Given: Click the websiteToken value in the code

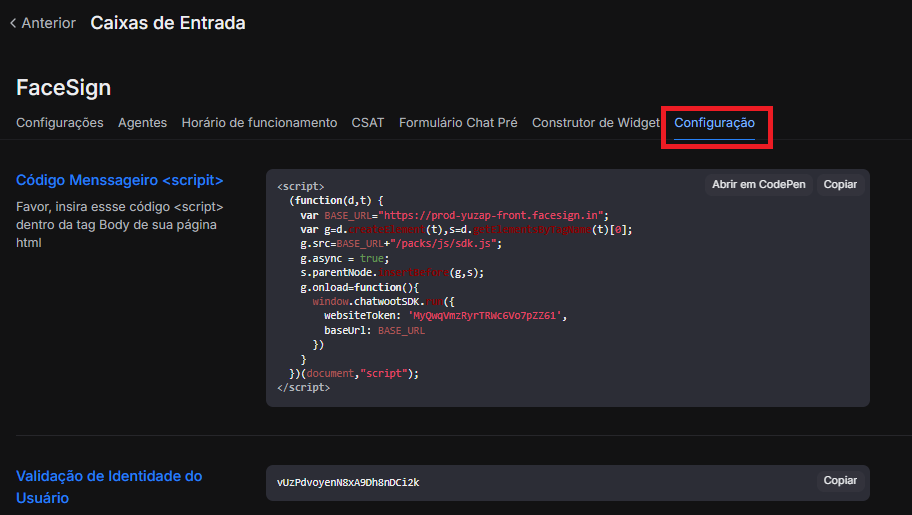Looking at the screenshot, I should pyautogui.click(x=486, y=316).
